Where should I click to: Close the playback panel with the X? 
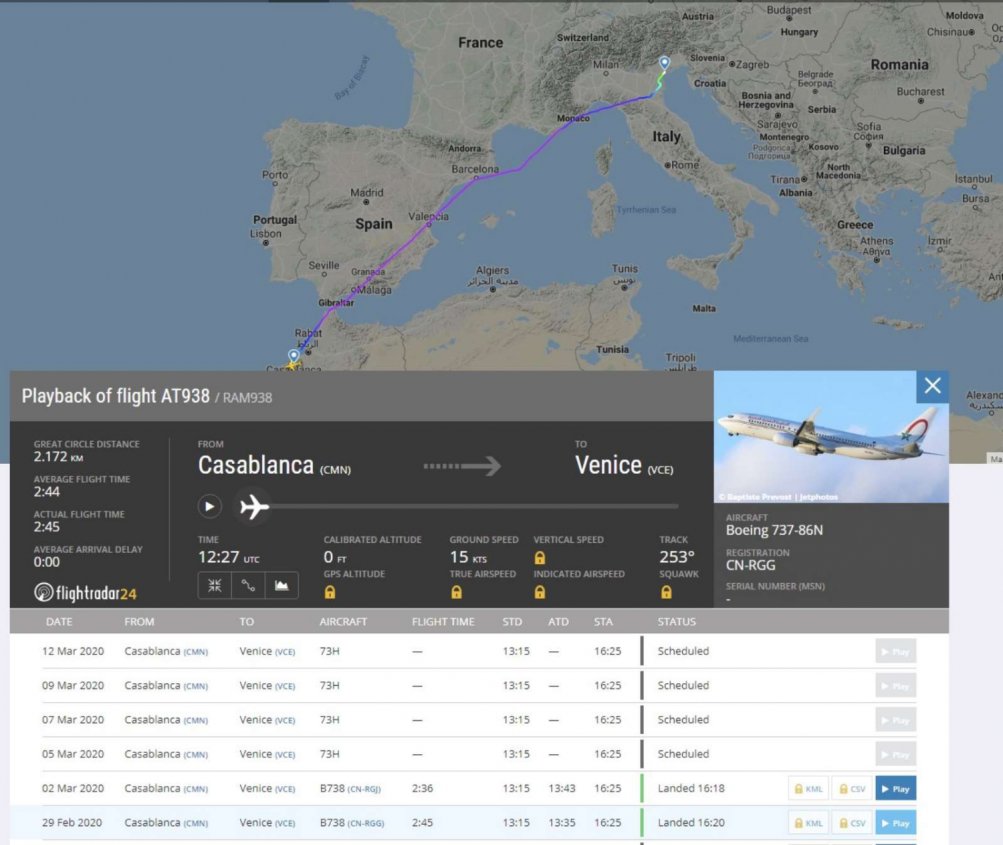tap(933, 386)
